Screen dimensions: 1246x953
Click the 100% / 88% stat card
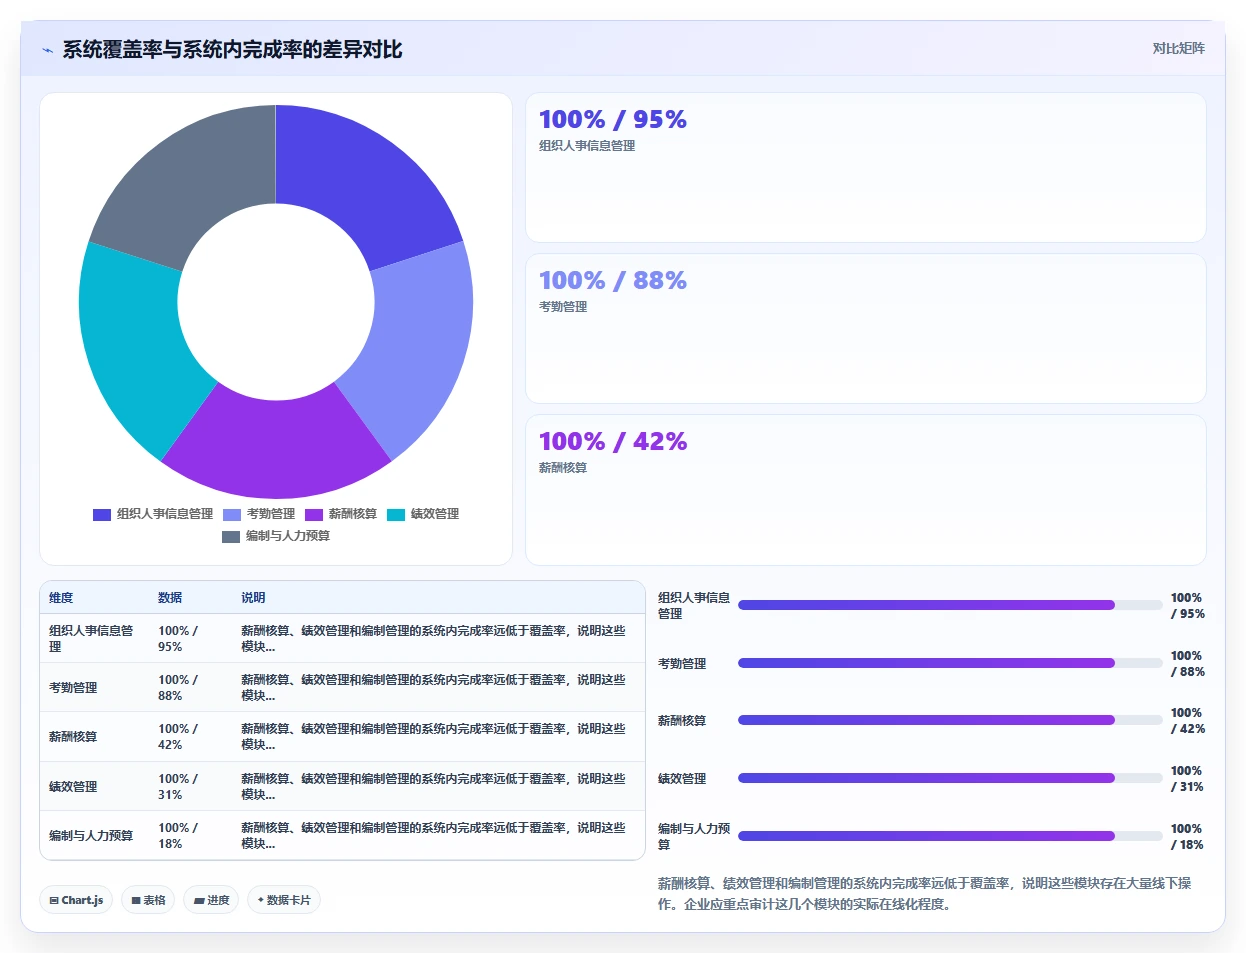click(x=866, y=329)
